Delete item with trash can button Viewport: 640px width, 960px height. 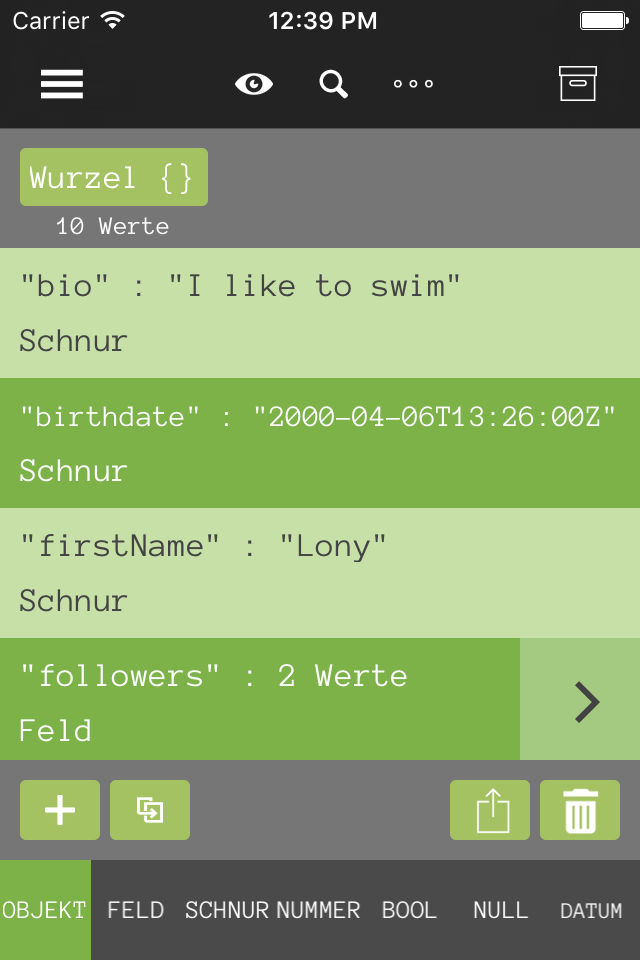pyautogui.click(x=580, y=810)
